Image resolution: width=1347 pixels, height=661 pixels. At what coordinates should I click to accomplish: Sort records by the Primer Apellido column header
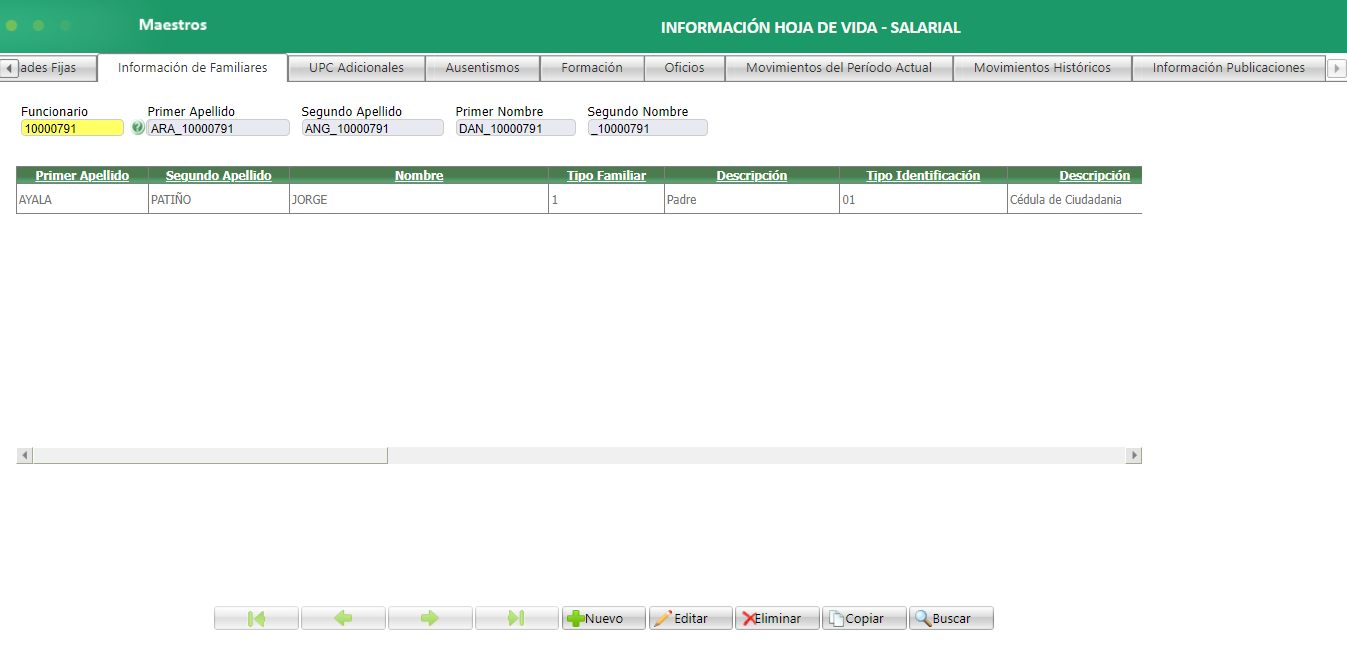pos(81,175)
